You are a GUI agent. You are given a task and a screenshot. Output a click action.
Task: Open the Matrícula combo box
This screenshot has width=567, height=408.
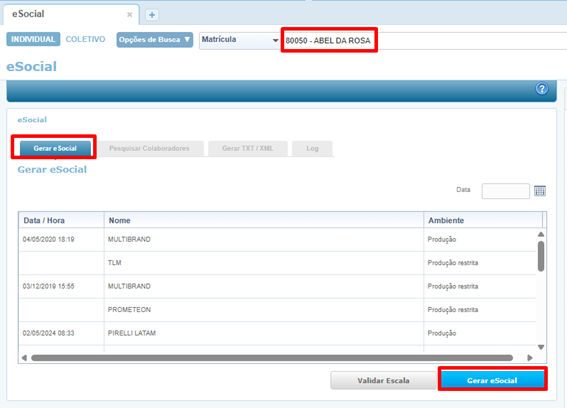tap(240, 40)
